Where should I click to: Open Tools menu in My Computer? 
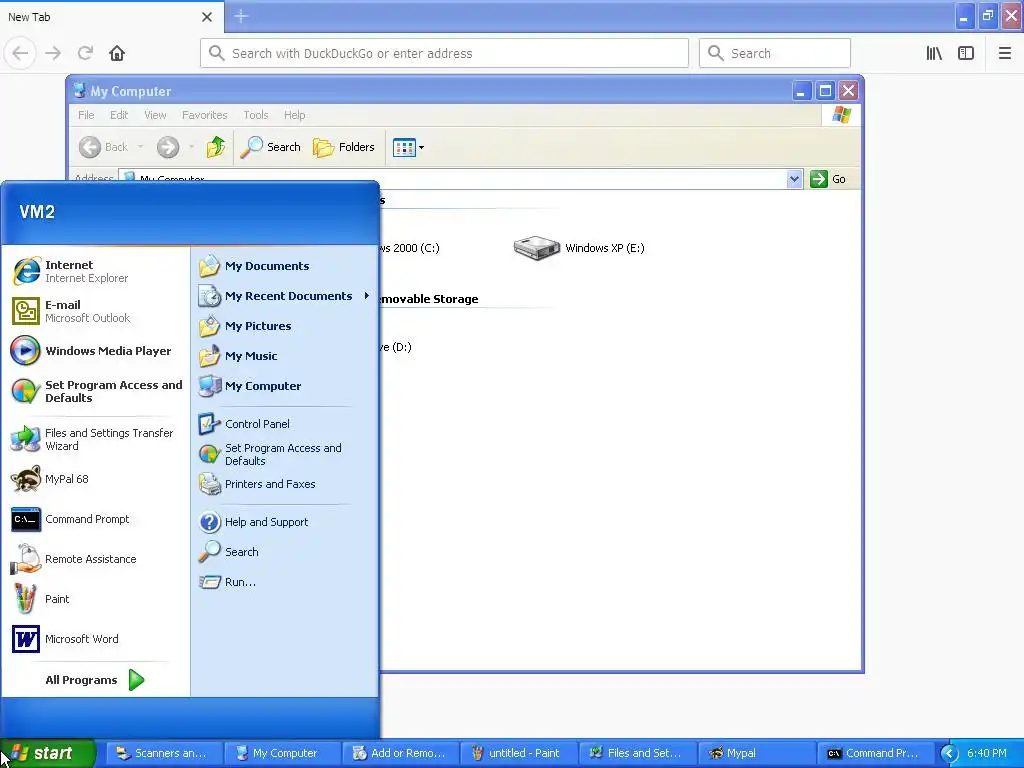[255, 115]
